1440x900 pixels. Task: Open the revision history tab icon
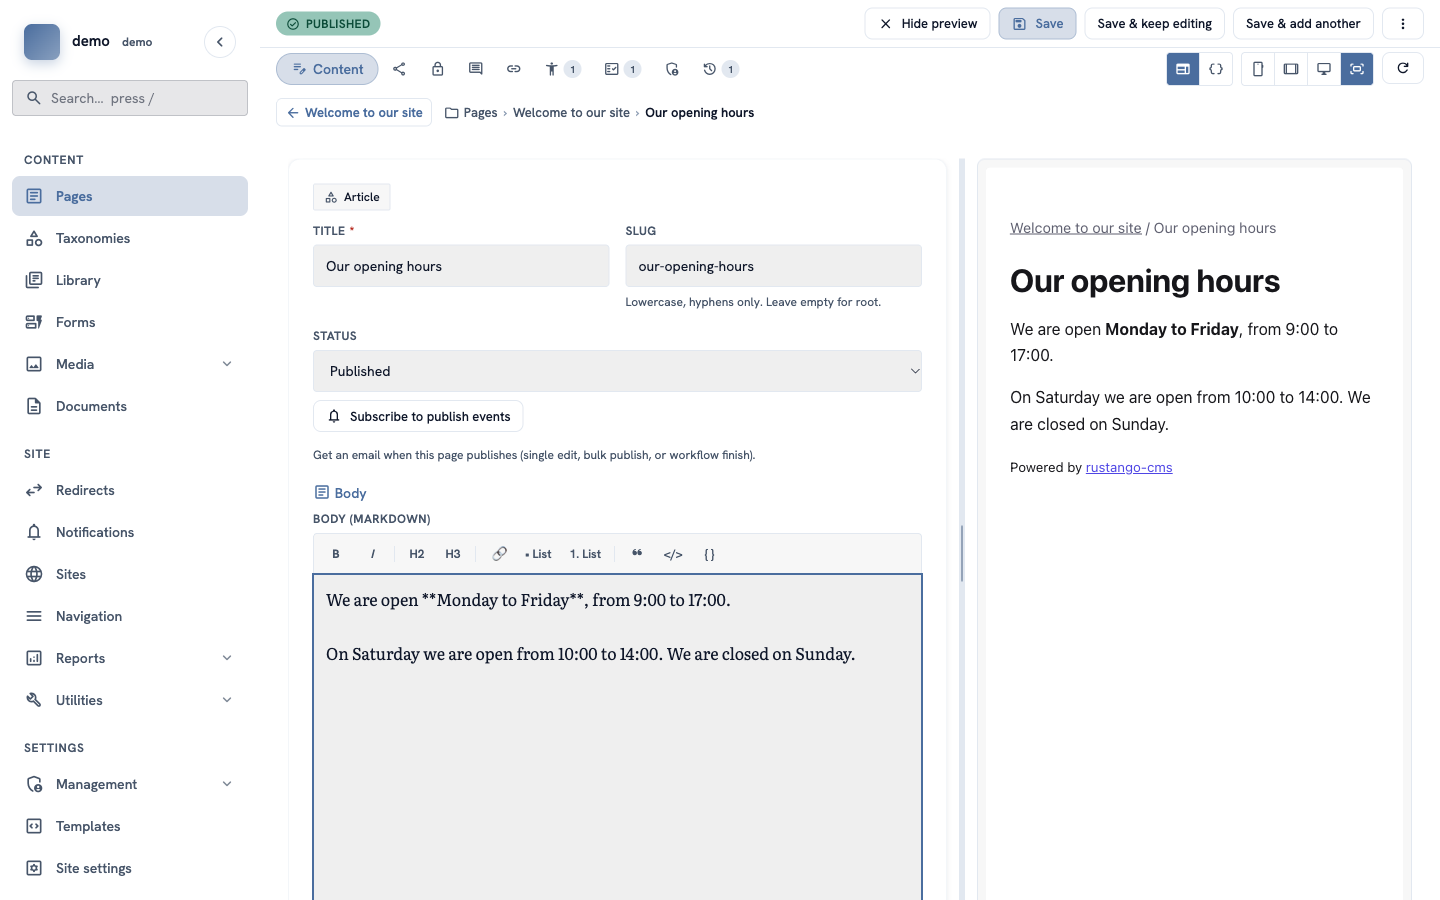point(720,69)
